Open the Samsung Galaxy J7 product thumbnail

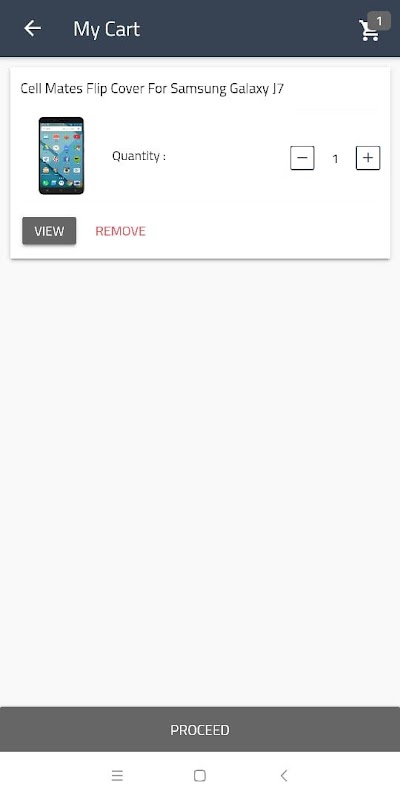click(x=61, y=156)
